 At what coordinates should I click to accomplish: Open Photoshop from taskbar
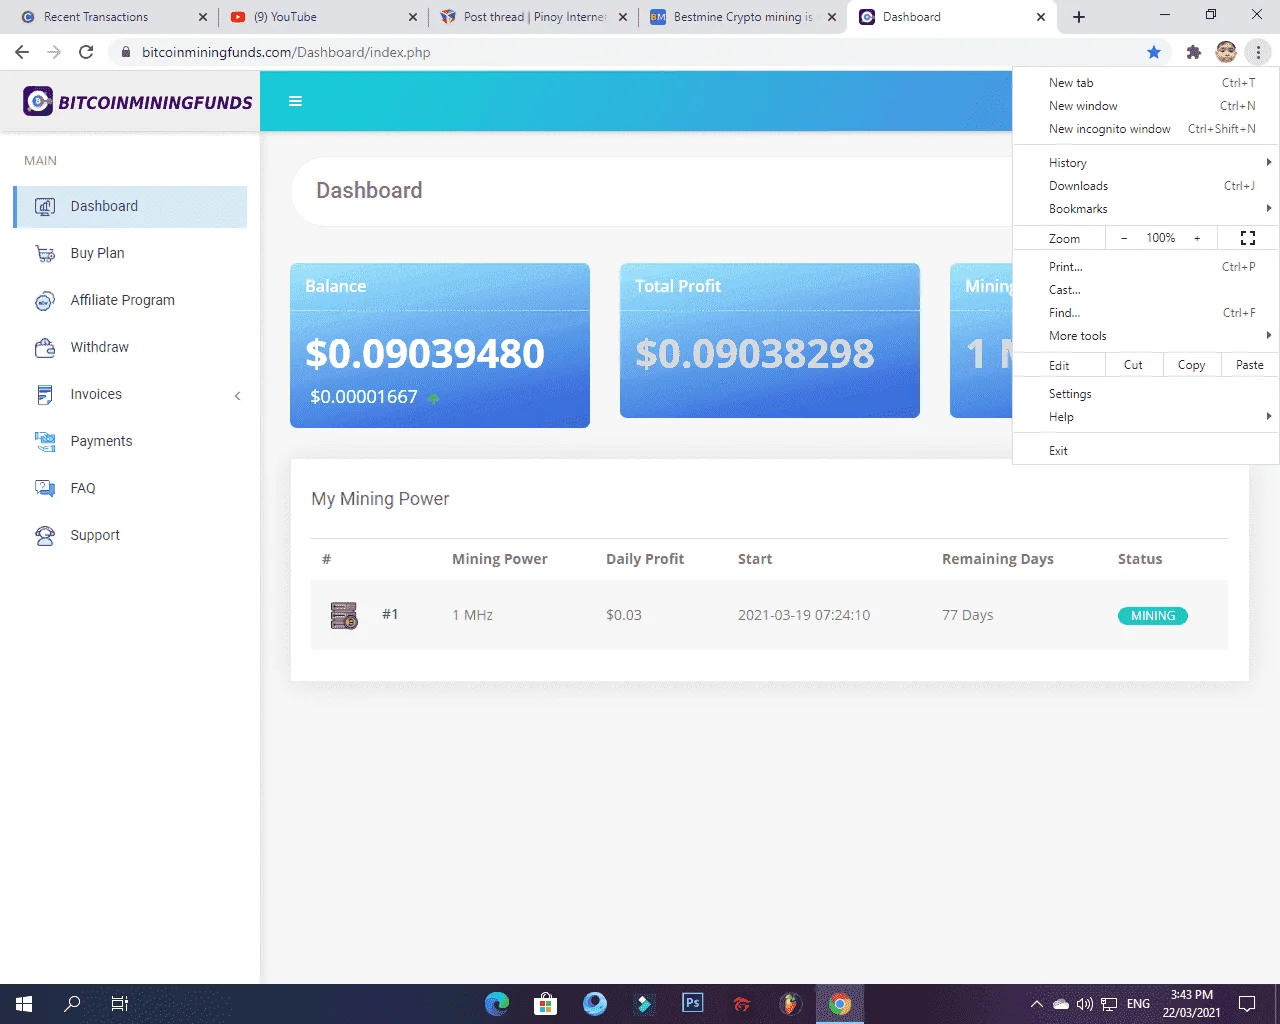click(692, 1004)
